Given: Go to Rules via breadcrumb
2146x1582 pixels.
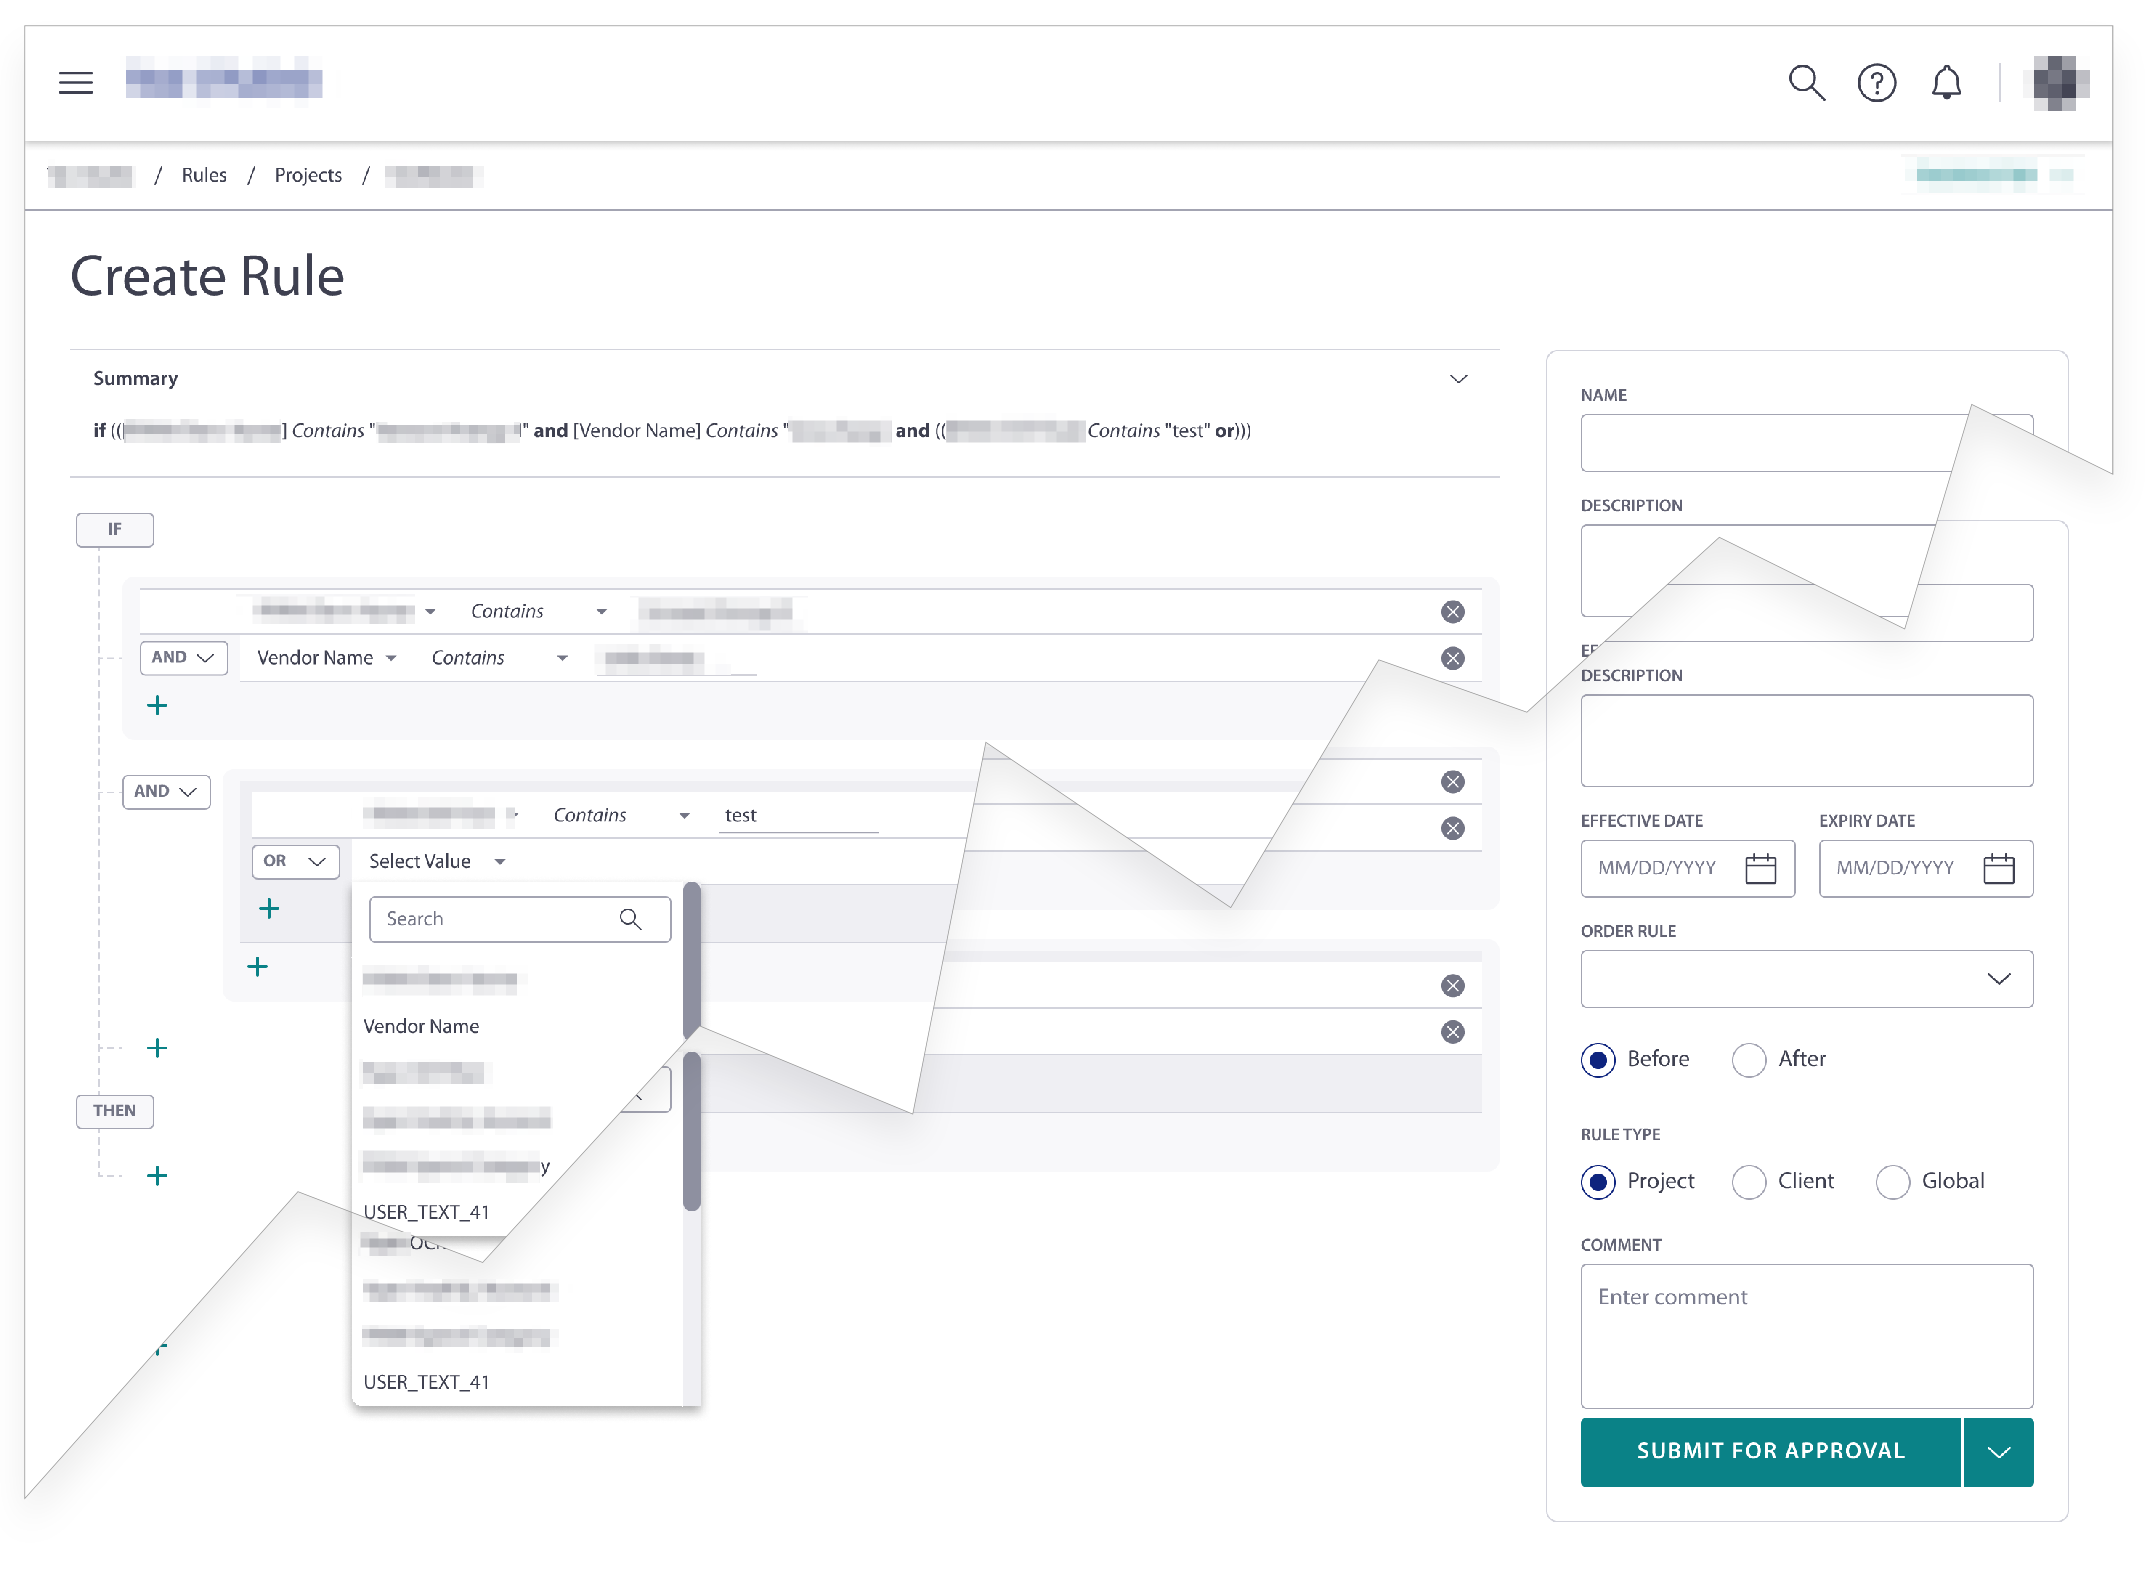Looking at the screenshot, I should 204,174.
